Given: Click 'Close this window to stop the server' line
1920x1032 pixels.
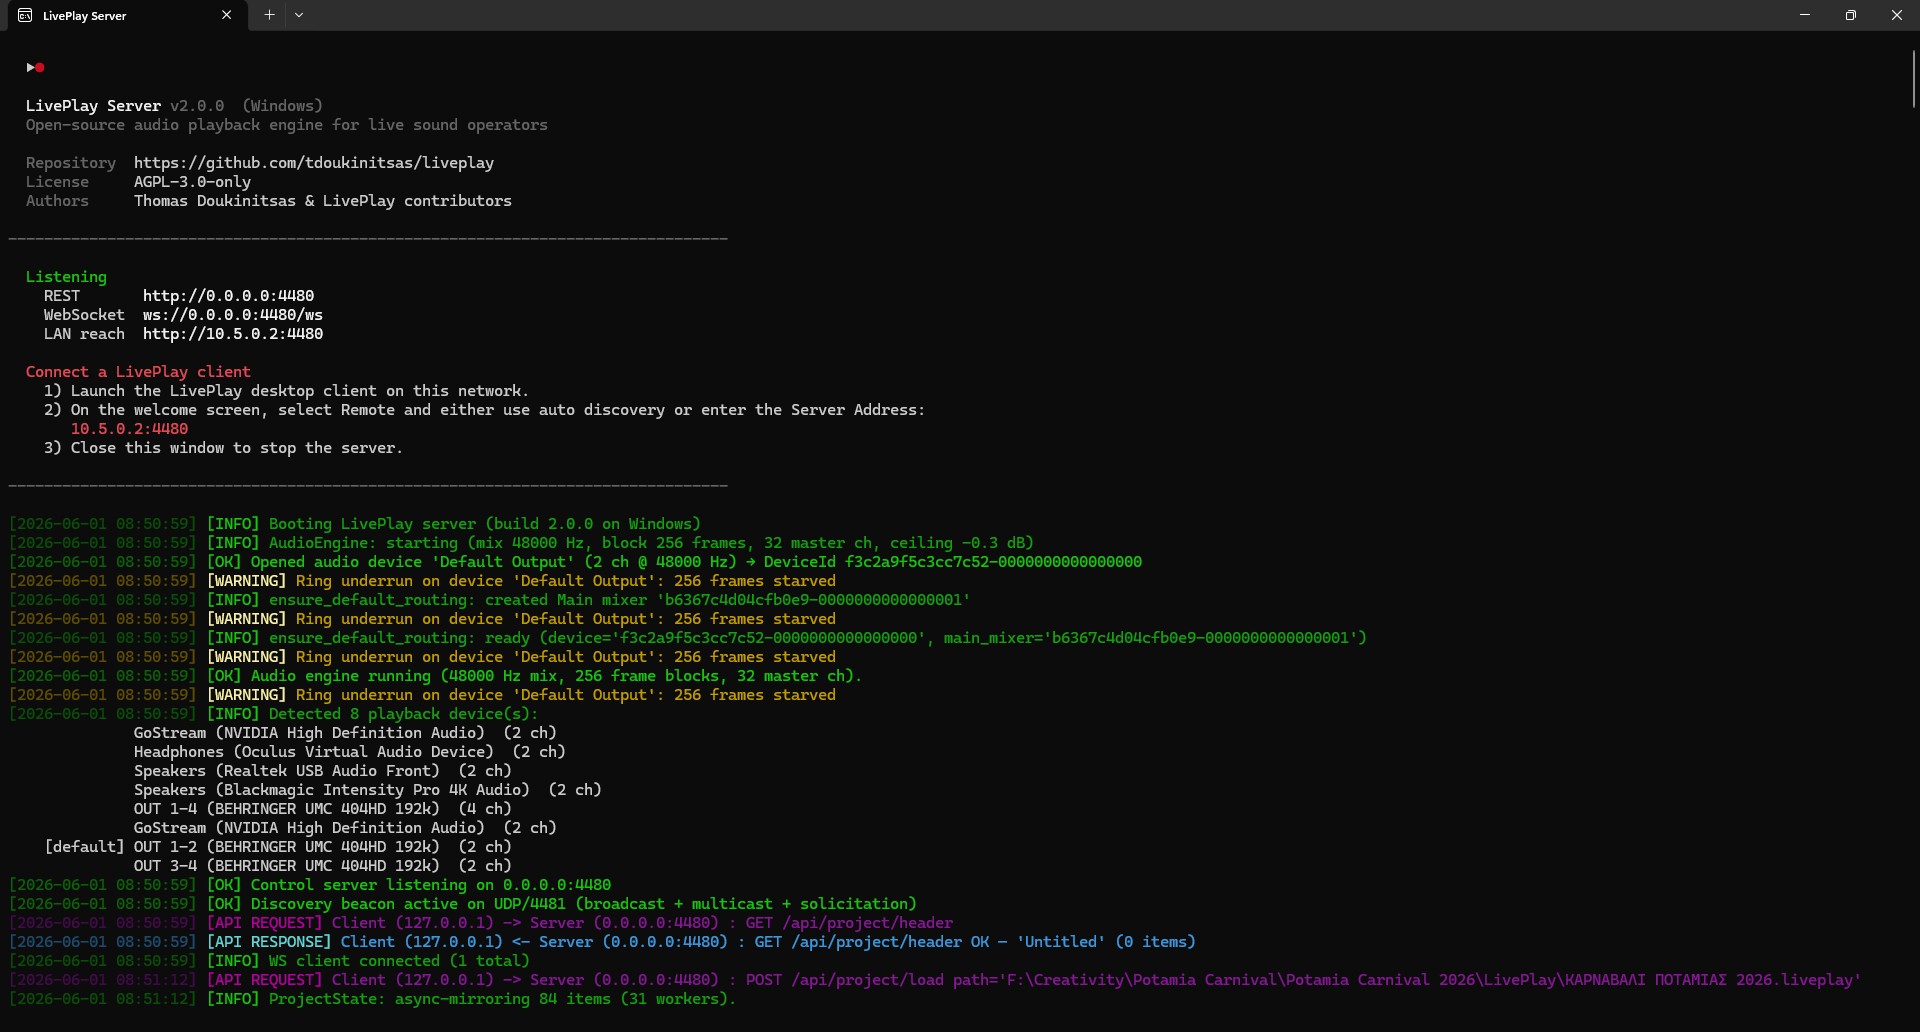Looking at the screenshot, I should click(223, 447).
